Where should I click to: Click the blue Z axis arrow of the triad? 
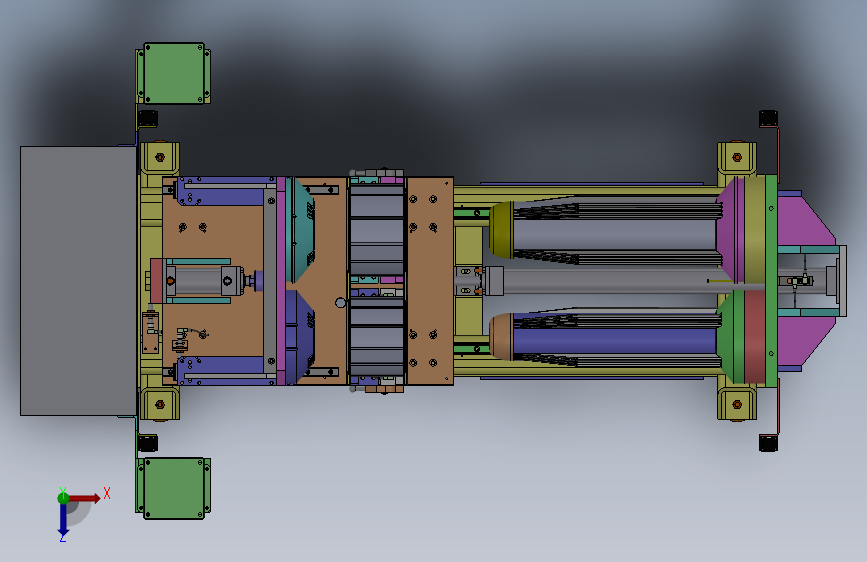coord(64,519)
